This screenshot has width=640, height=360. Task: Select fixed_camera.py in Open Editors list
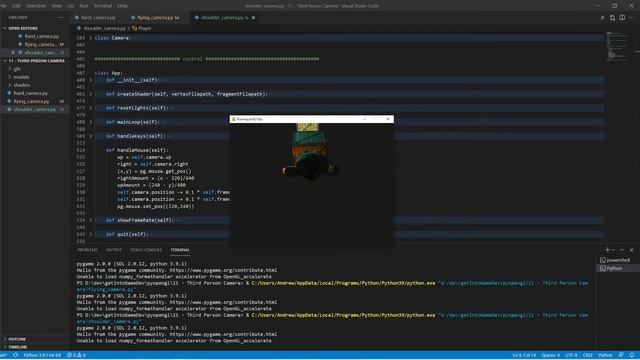[42, 36]
